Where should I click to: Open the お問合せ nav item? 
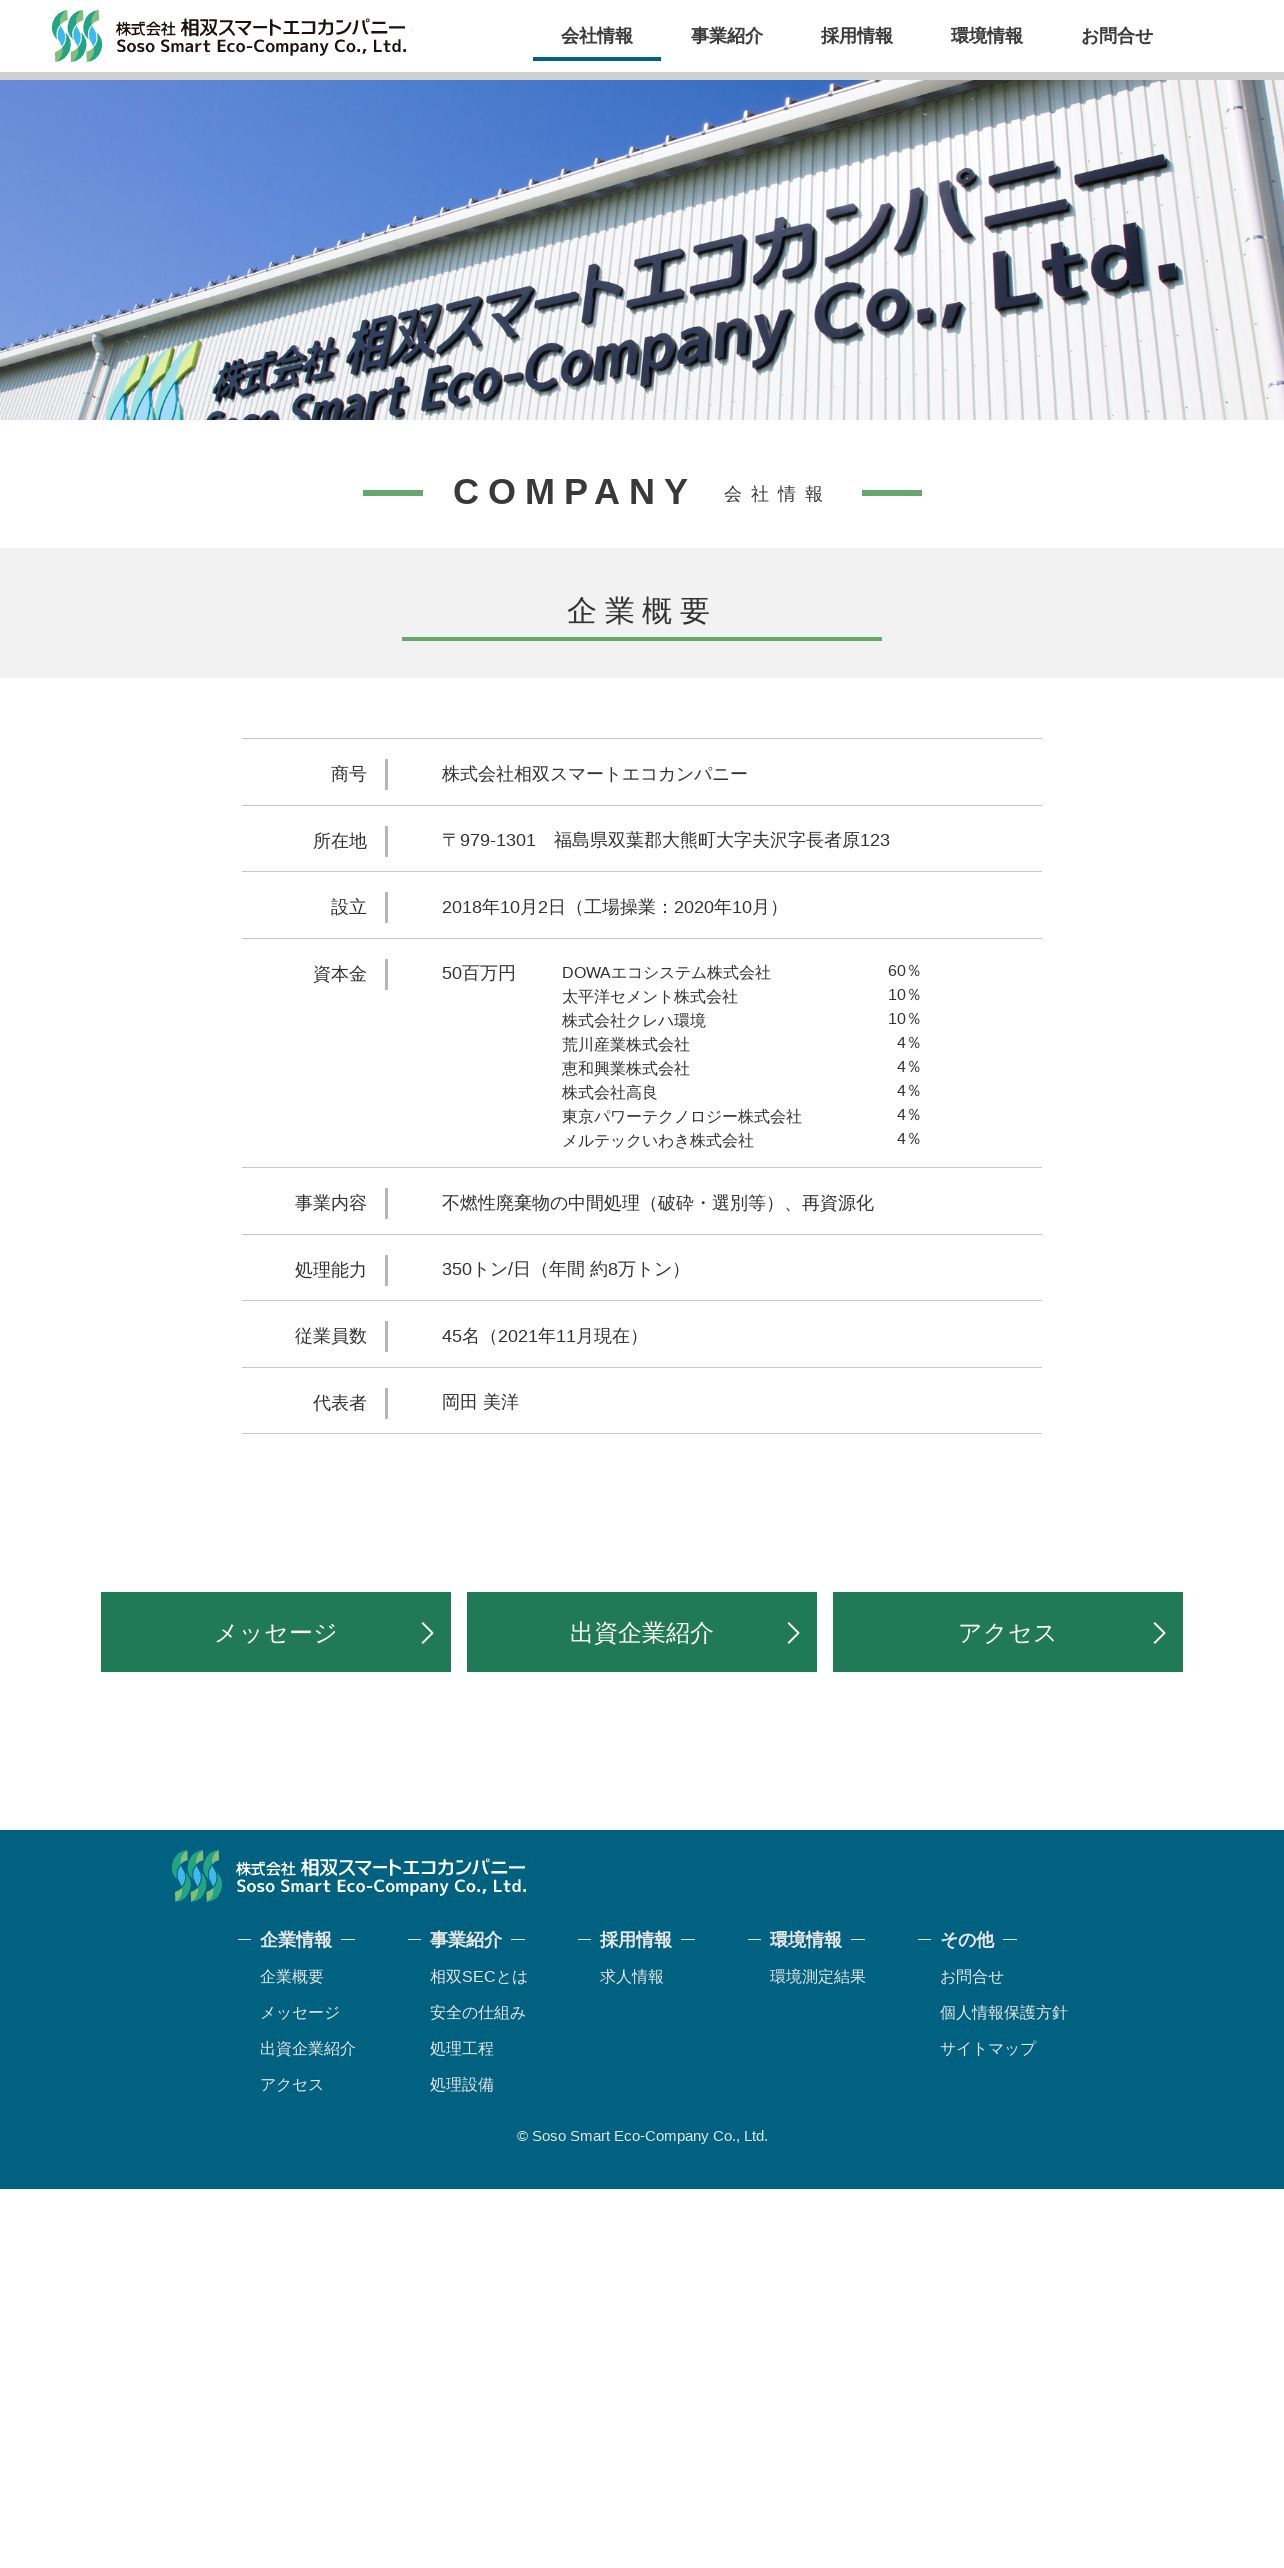coord(1117,36)
